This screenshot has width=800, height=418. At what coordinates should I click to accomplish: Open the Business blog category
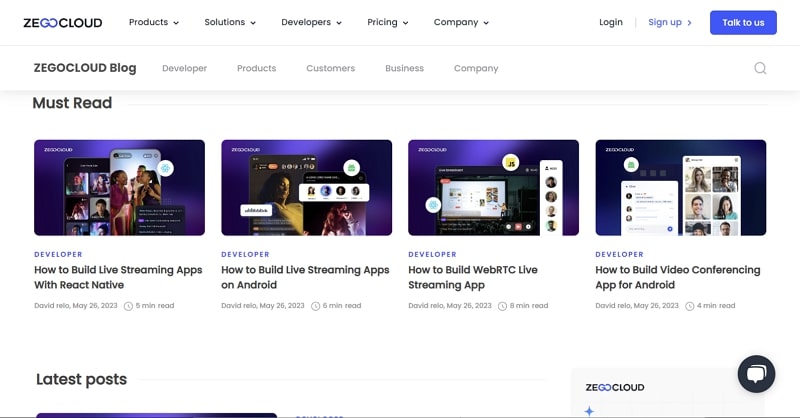pos(405,68)
